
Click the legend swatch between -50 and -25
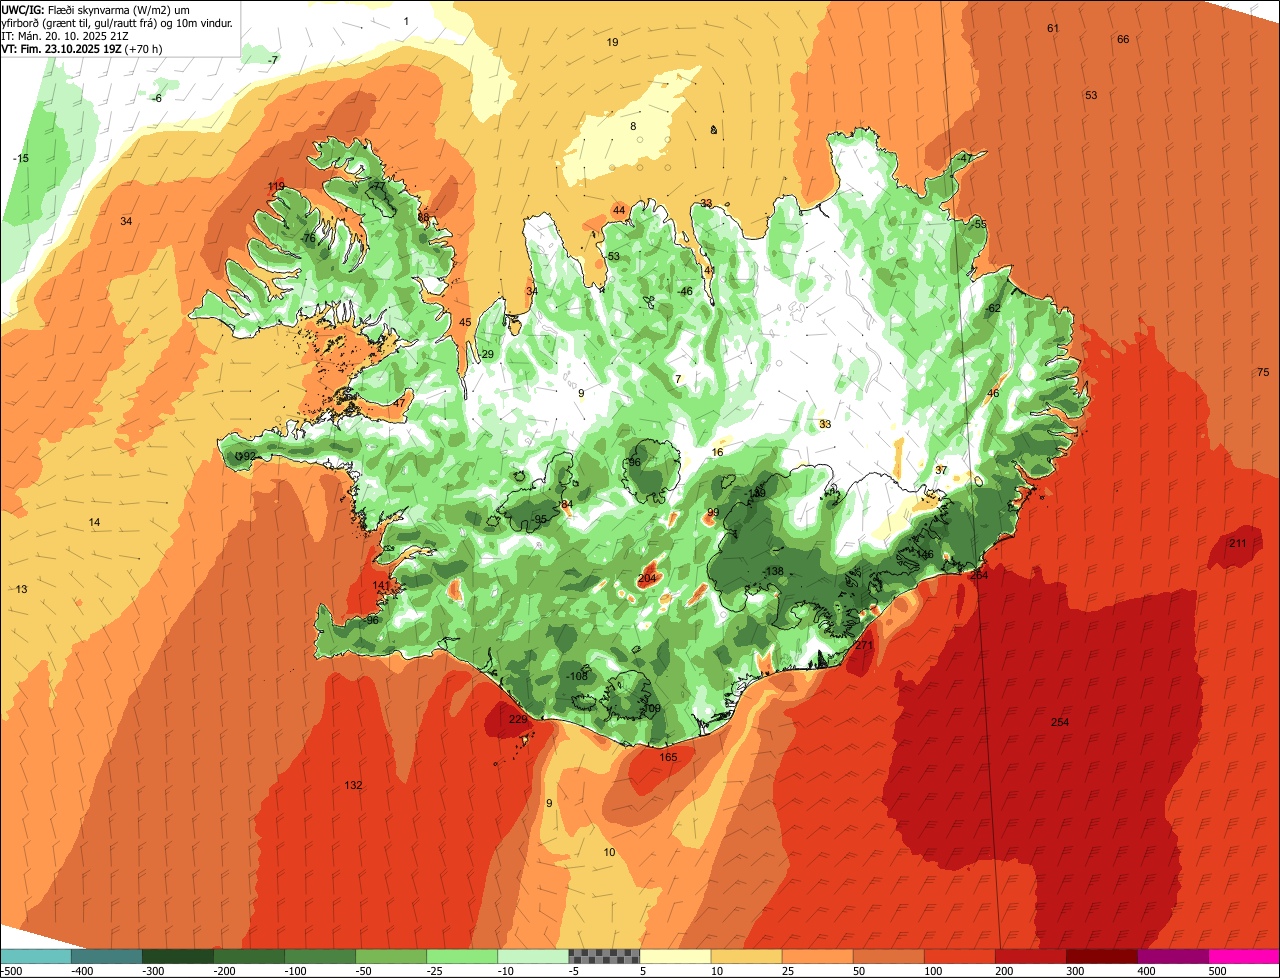391,955
